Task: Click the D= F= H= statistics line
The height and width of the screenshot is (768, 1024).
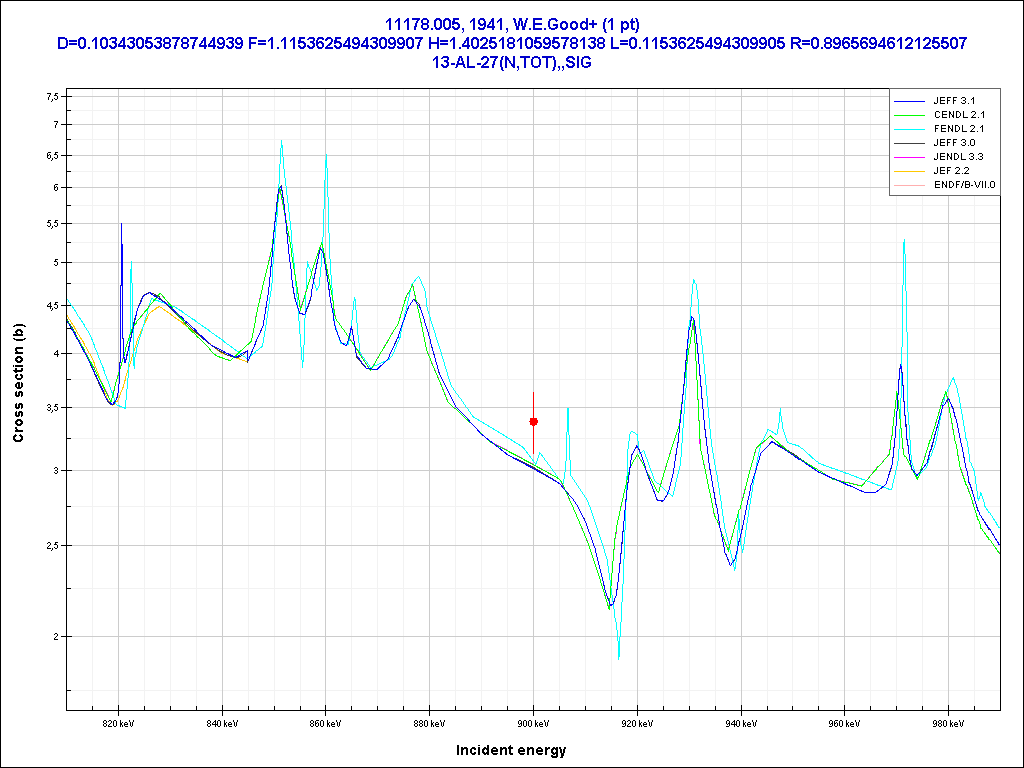Action: tap(511, 43)
